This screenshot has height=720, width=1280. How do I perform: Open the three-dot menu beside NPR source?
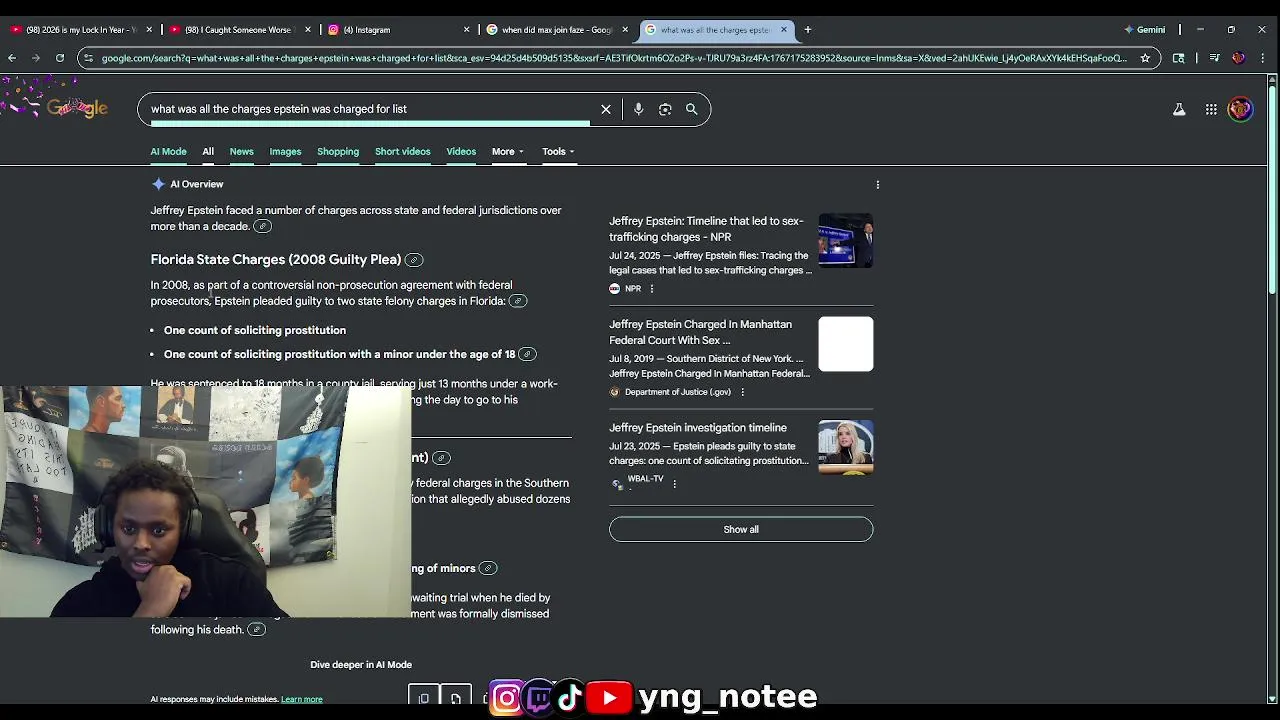pos(652,289)
